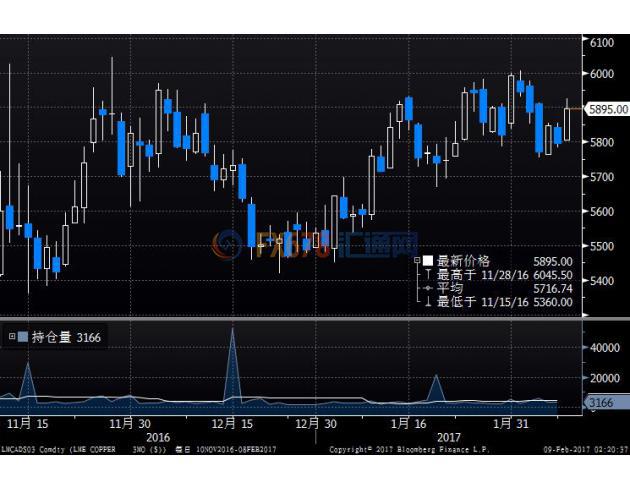Viewport: 630px width, 490px height.
Task: Click the 12月 15 date axis label
Action: click(x=231, y=423)
